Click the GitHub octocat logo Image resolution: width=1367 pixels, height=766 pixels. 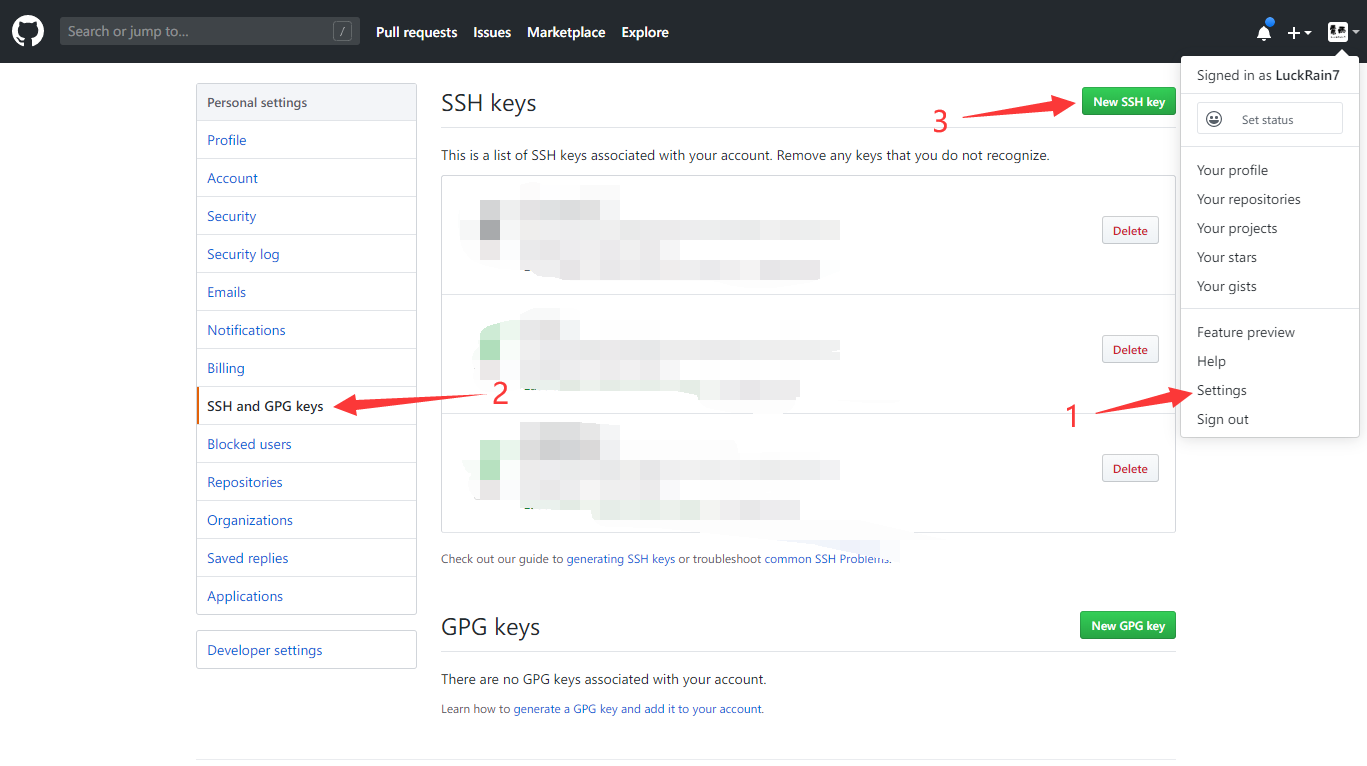[27, 30]
